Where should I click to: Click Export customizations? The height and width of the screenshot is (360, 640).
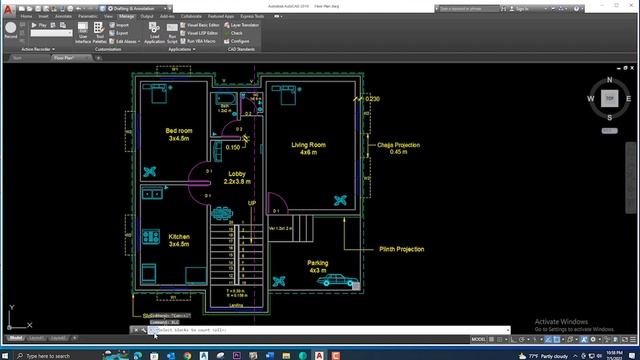(119, 33)
